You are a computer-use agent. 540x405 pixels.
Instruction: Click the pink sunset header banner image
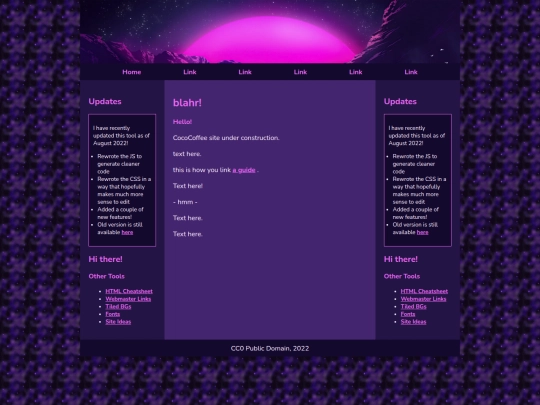tap(270, 32)
